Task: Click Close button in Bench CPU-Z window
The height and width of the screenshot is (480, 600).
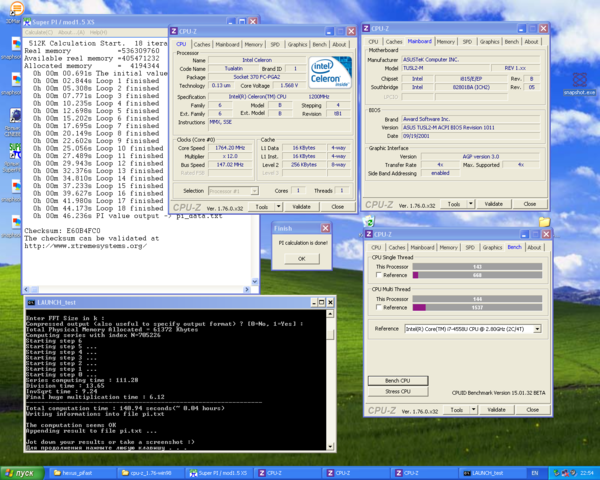Action: point(532,410)
